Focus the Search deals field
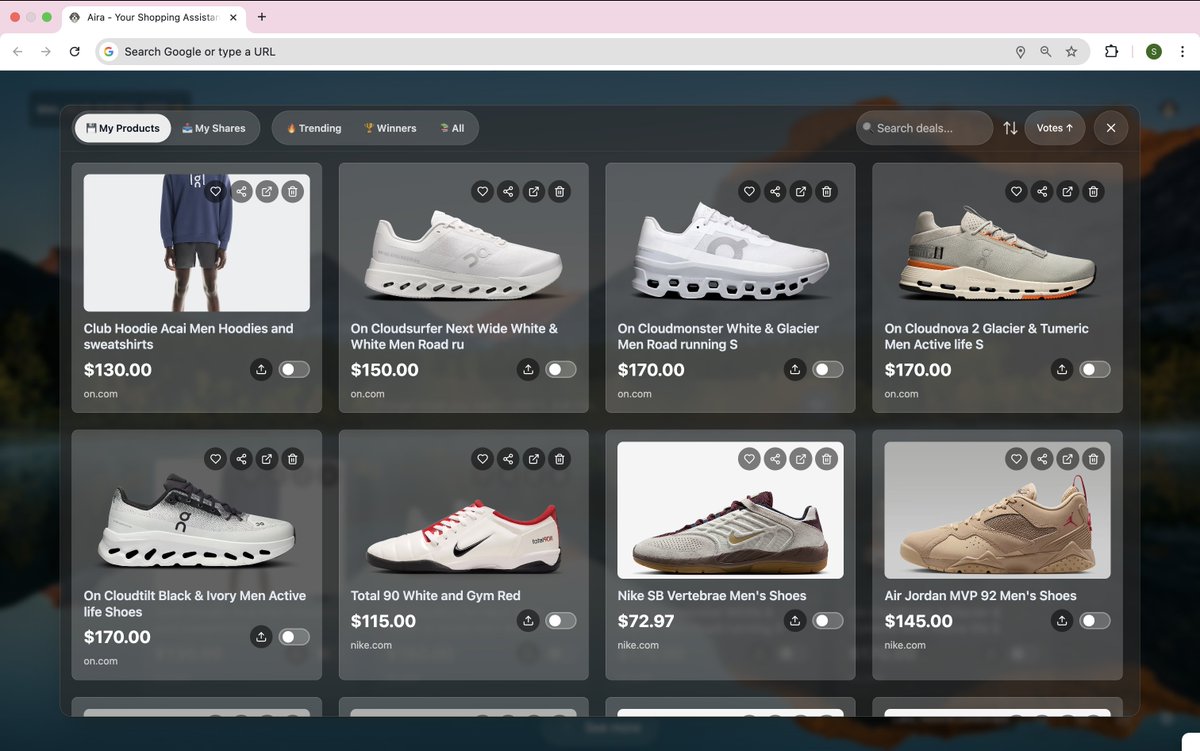Viewport: 1200px width, 751px height. tap(925, 128)
